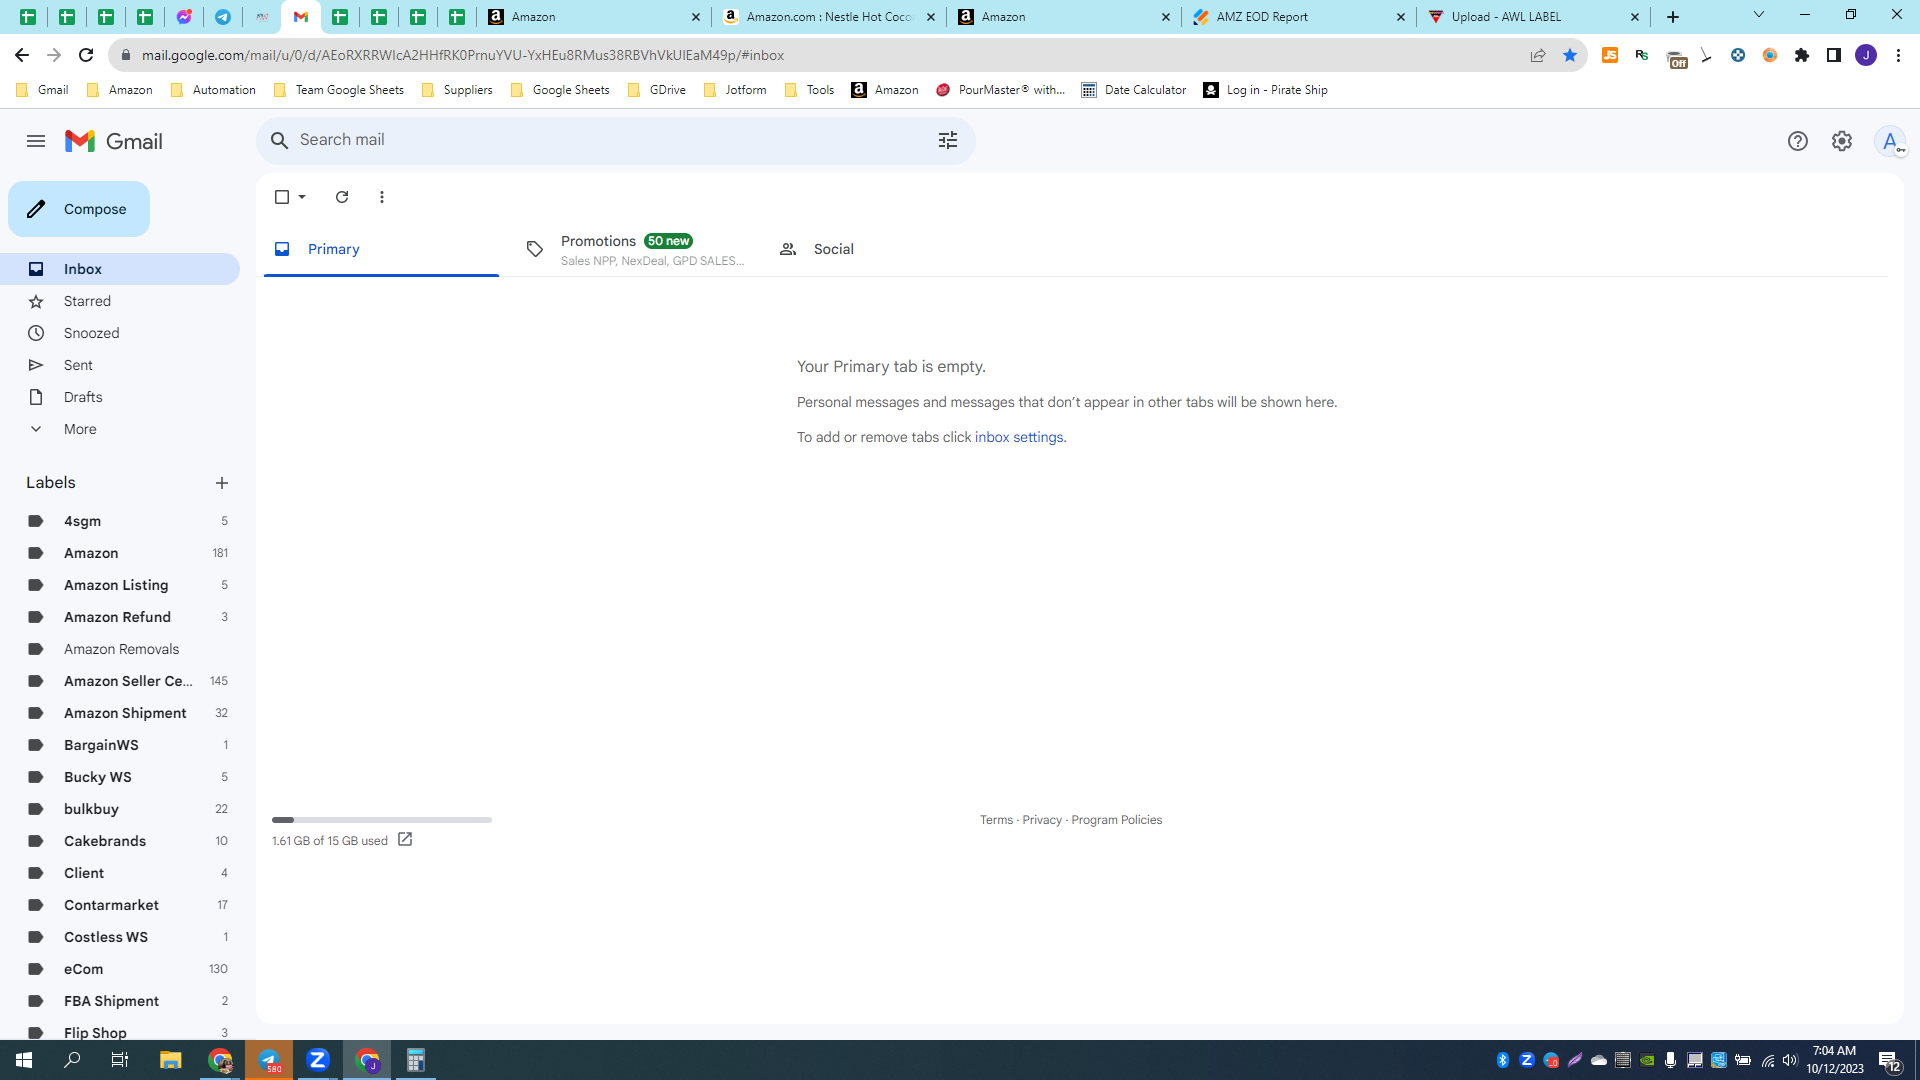Open the Cakebrands label
The height and width of the screenshot is (1080, 1920).
[x=120, y=841]
